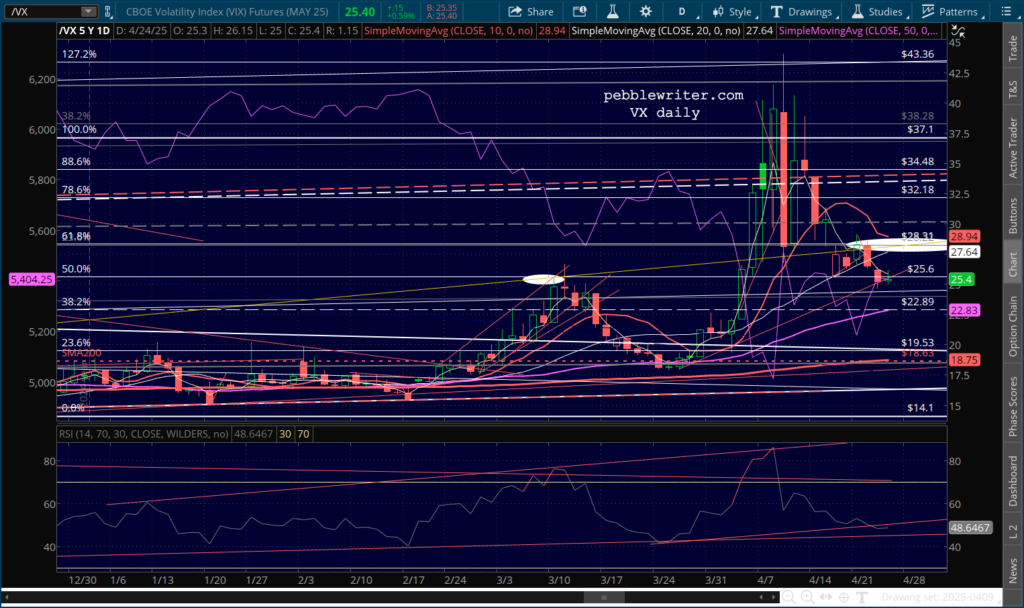This screenshot has height=608, width=1024.
Task: Open the Patterns dropdown
Action: pos(948,12)
